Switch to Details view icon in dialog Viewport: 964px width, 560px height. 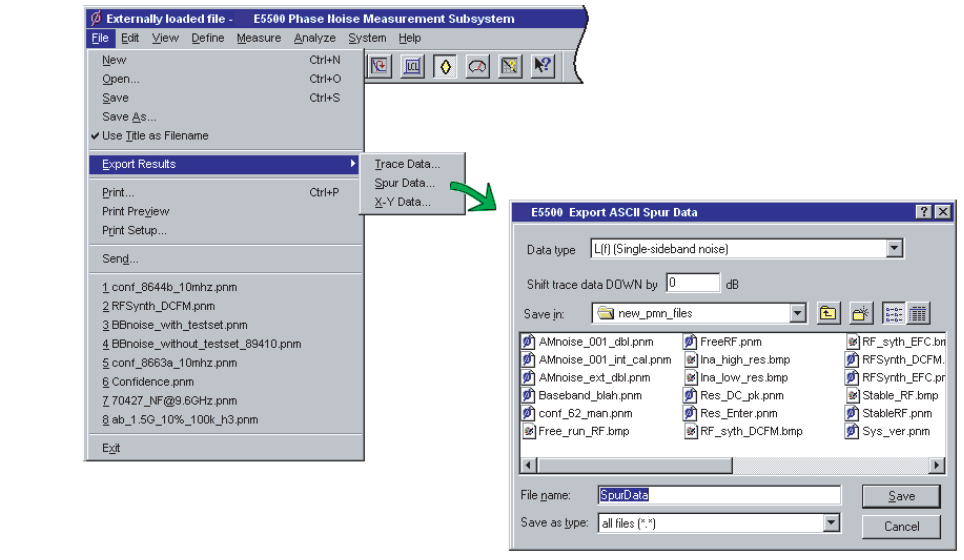coord(918,314)
